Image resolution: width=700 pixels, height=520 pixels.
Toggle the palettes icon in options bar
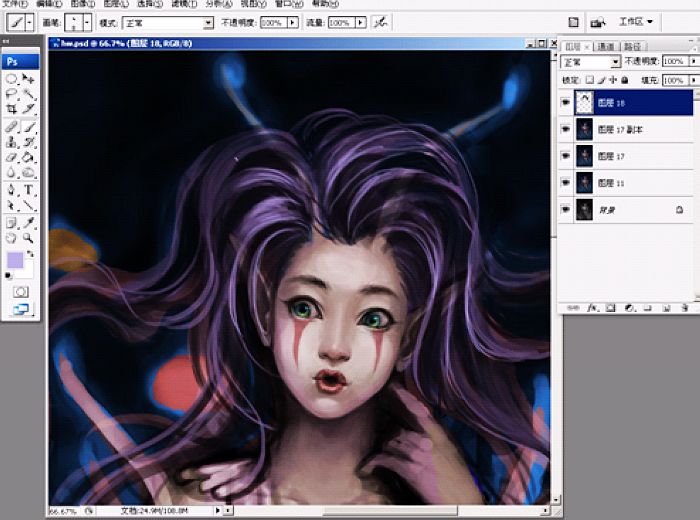[x=574, y=22]
